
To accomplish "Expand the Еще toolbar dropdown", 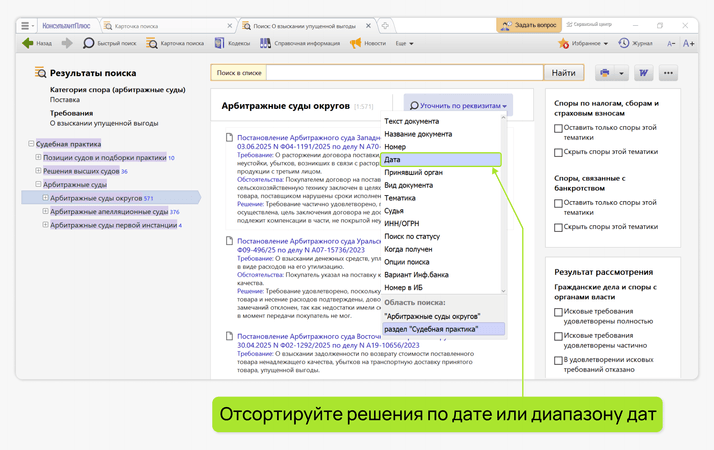I will [x=404, y=44].
